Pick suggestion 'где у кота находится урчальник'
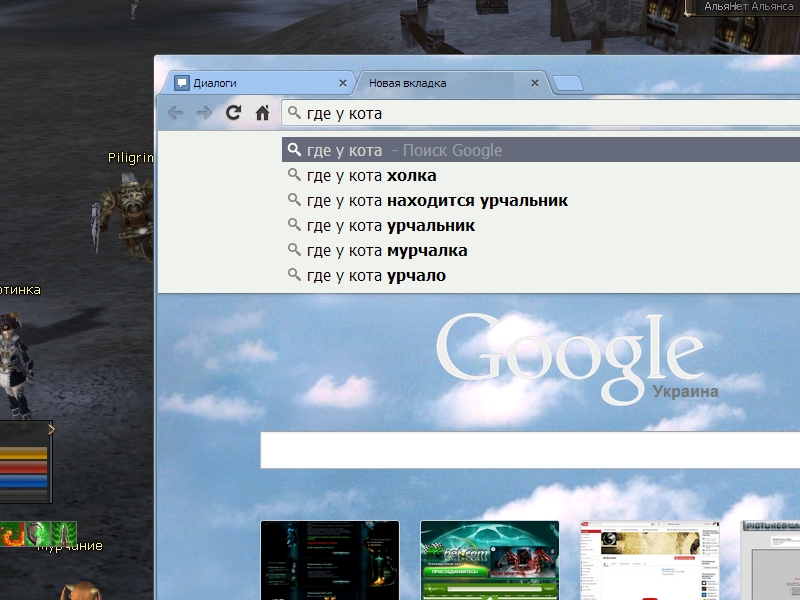This screenshot has width=800, height=600. click(x=541, y=201)
